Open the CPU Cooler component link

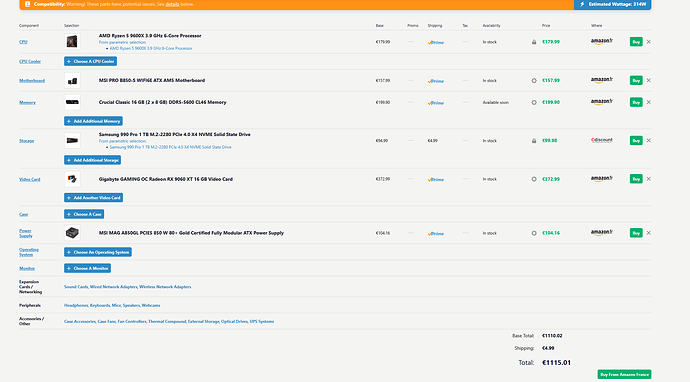point(30,62)
